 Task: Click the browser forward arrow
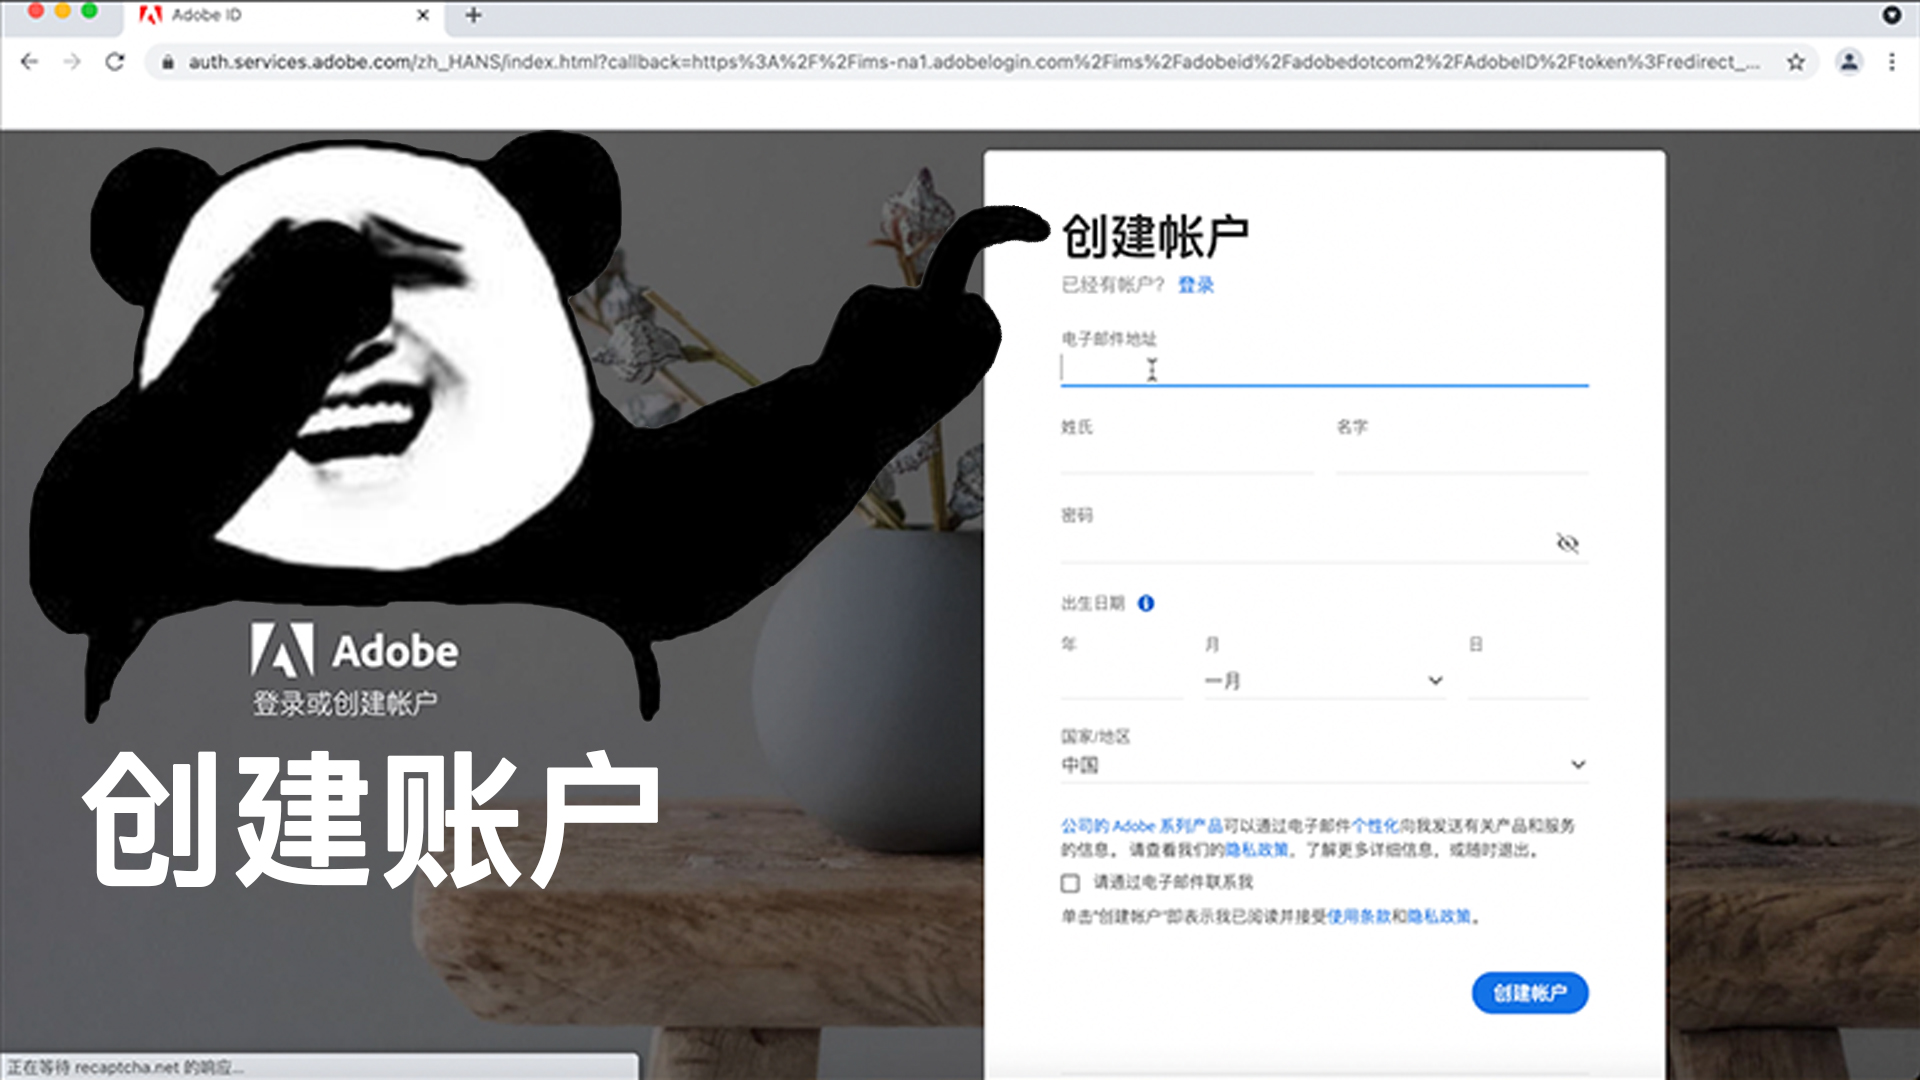(72, 62)
